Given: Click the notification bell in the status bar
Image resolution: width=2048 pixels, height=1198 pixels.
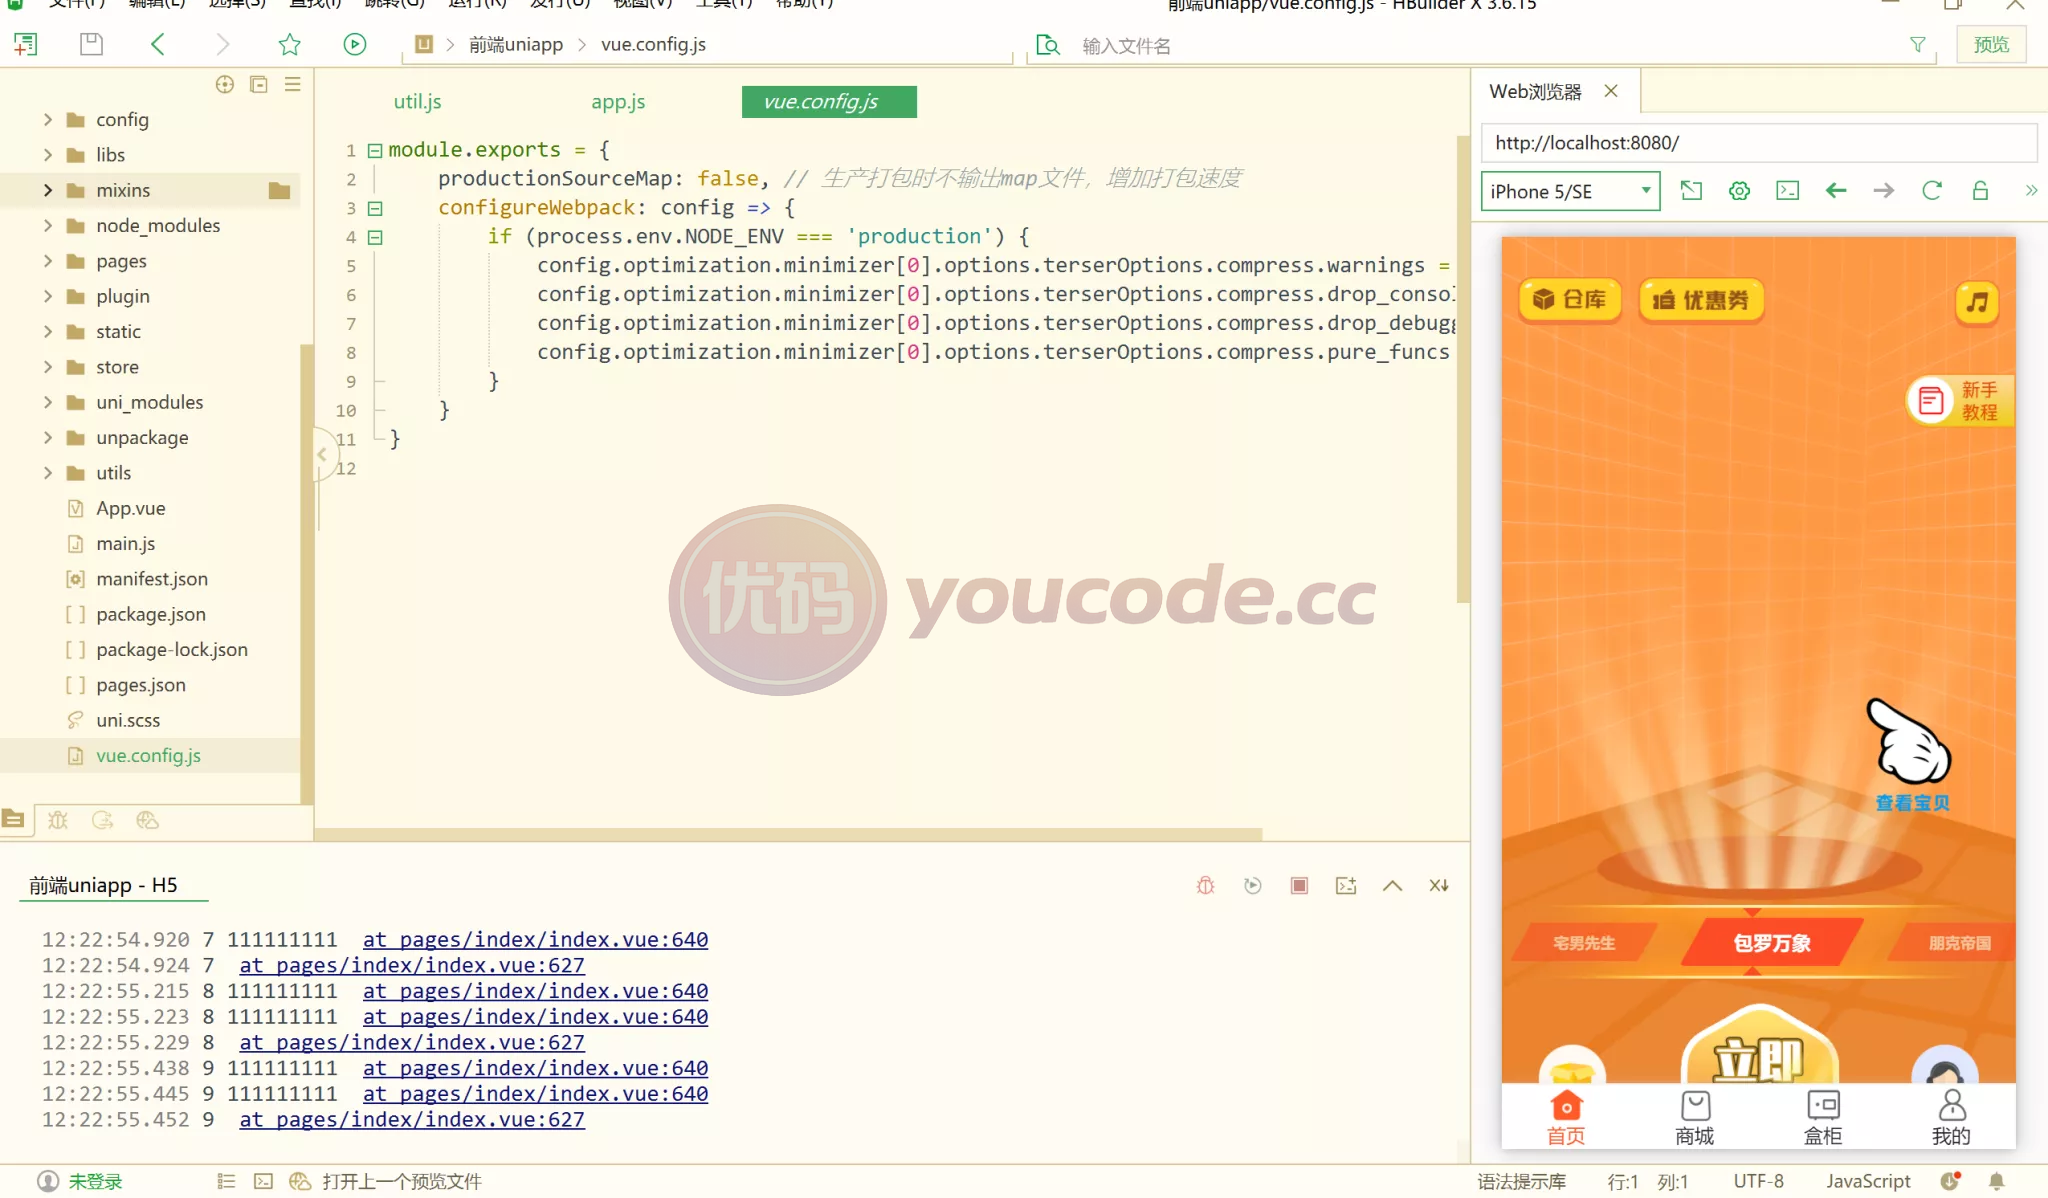Looking at the screenshot, I should (x=1996, y=1181).
